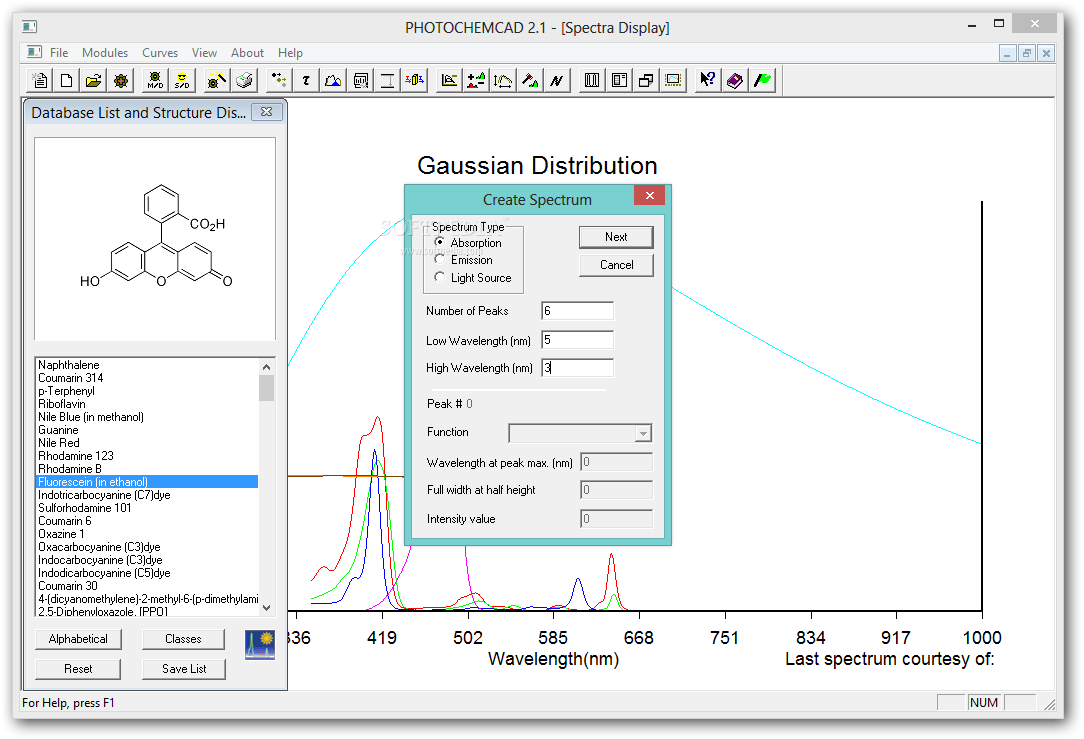
Task: Click the Classes button
Action: [183, 639]
